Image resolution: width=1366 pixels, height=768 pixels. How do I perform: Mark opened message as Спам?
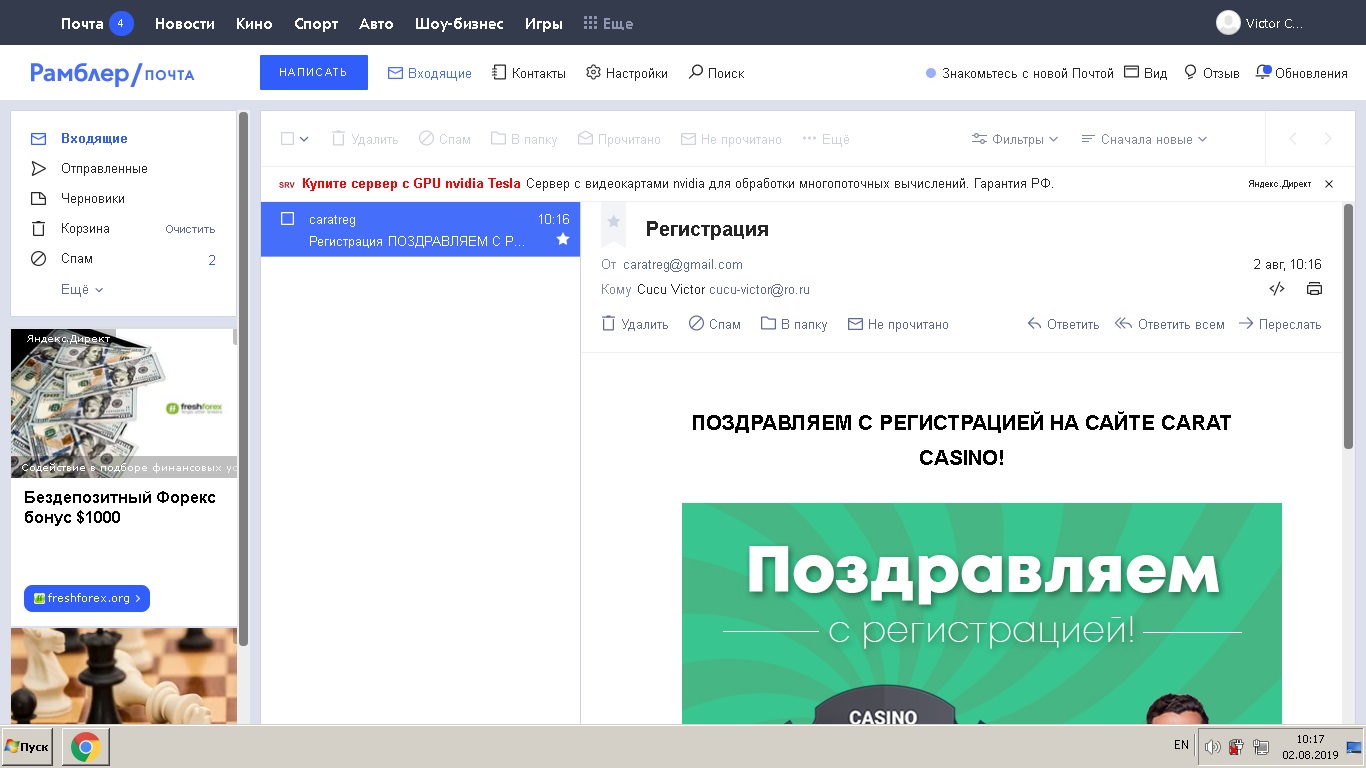[715, 324]
